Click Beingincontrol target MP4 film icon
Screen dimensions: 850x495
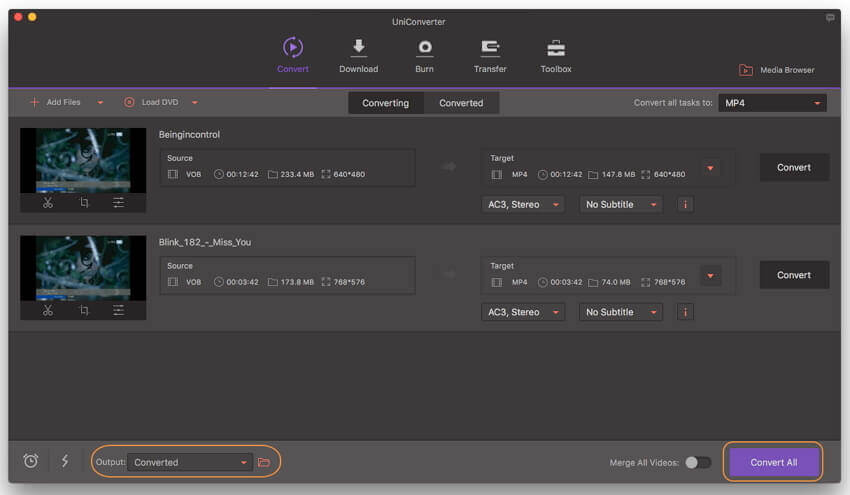497,175
